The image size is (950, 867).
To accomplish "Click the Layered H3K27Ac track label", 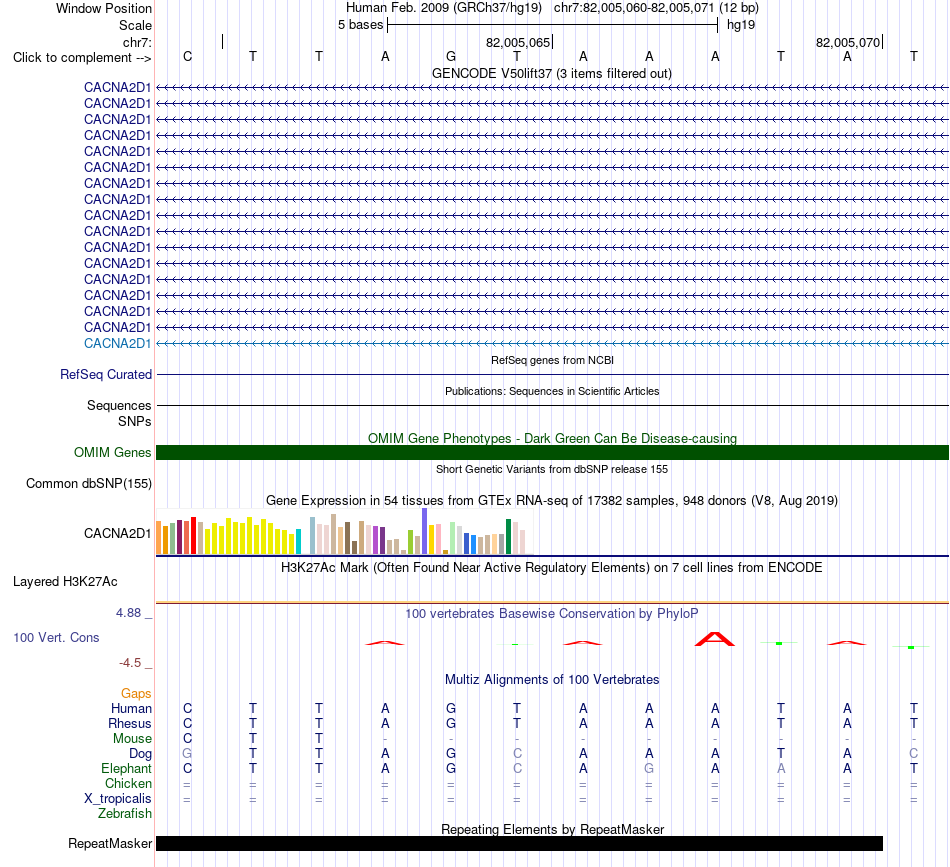I will pos(65,582).
